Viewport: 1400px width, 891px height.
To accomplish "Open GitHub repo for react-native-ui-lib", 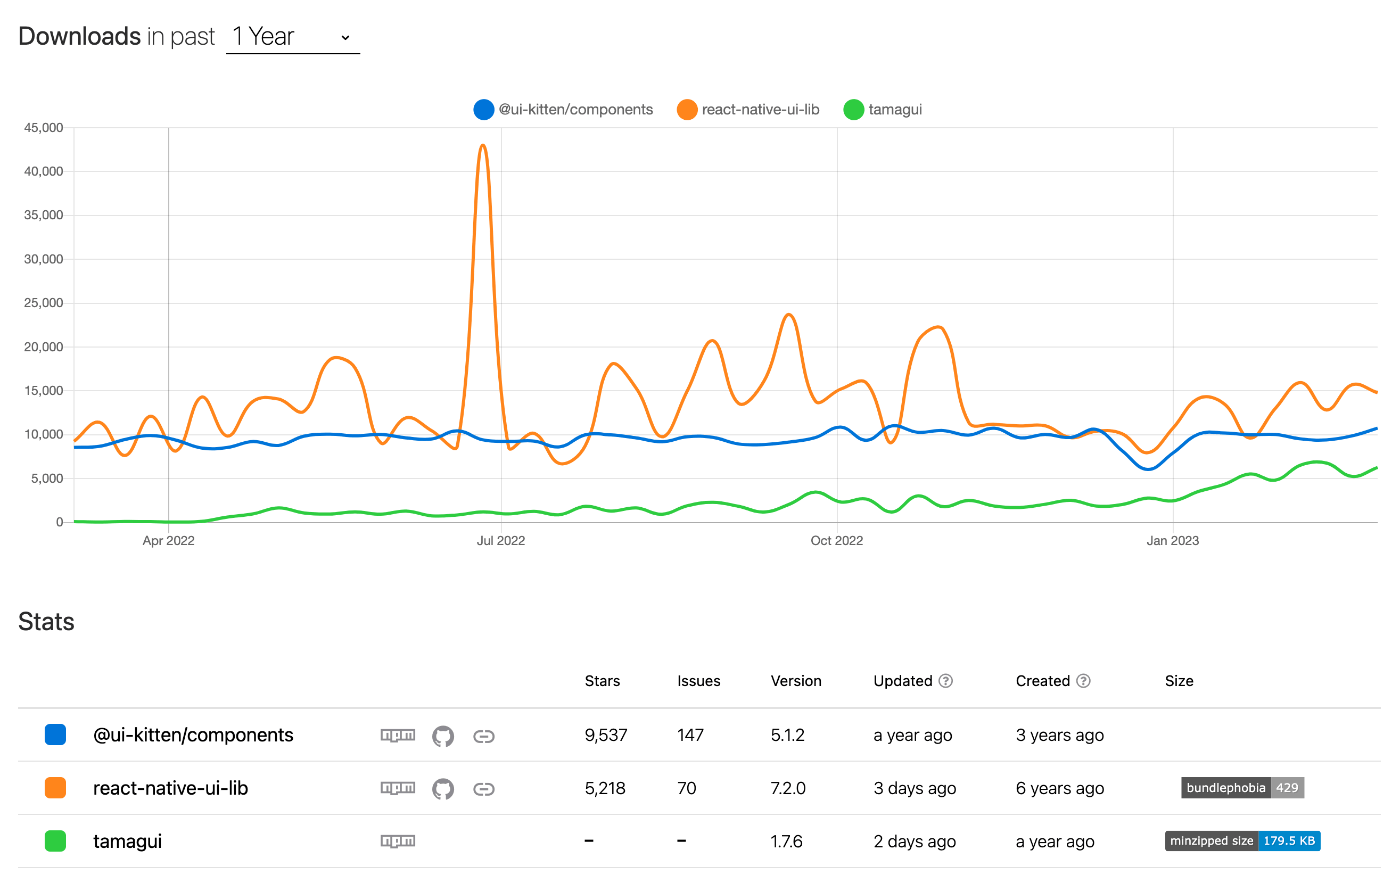I will pyautogui.click(x=443, y=789).
